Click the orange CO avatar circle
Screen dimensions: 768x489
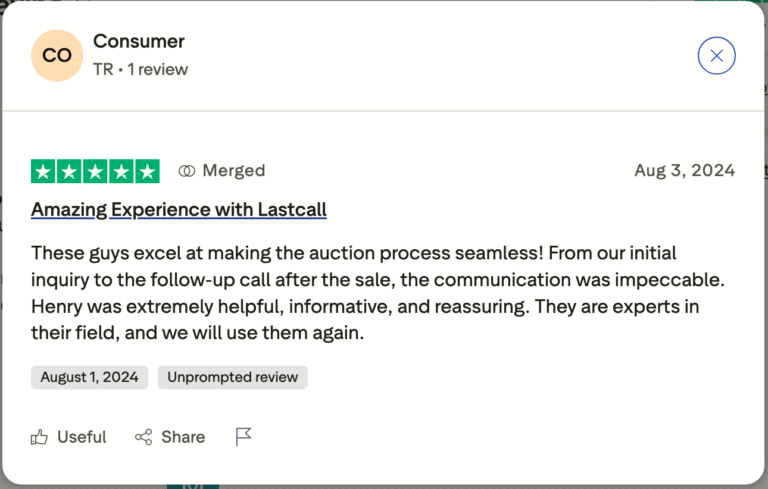tap(57, 56)
